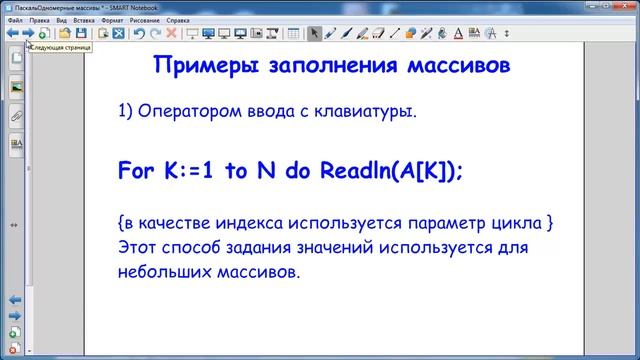Image resolution: width=640 pixels, height=360 pixels.
Task: Select the Eraser tool
Action: 378,33
